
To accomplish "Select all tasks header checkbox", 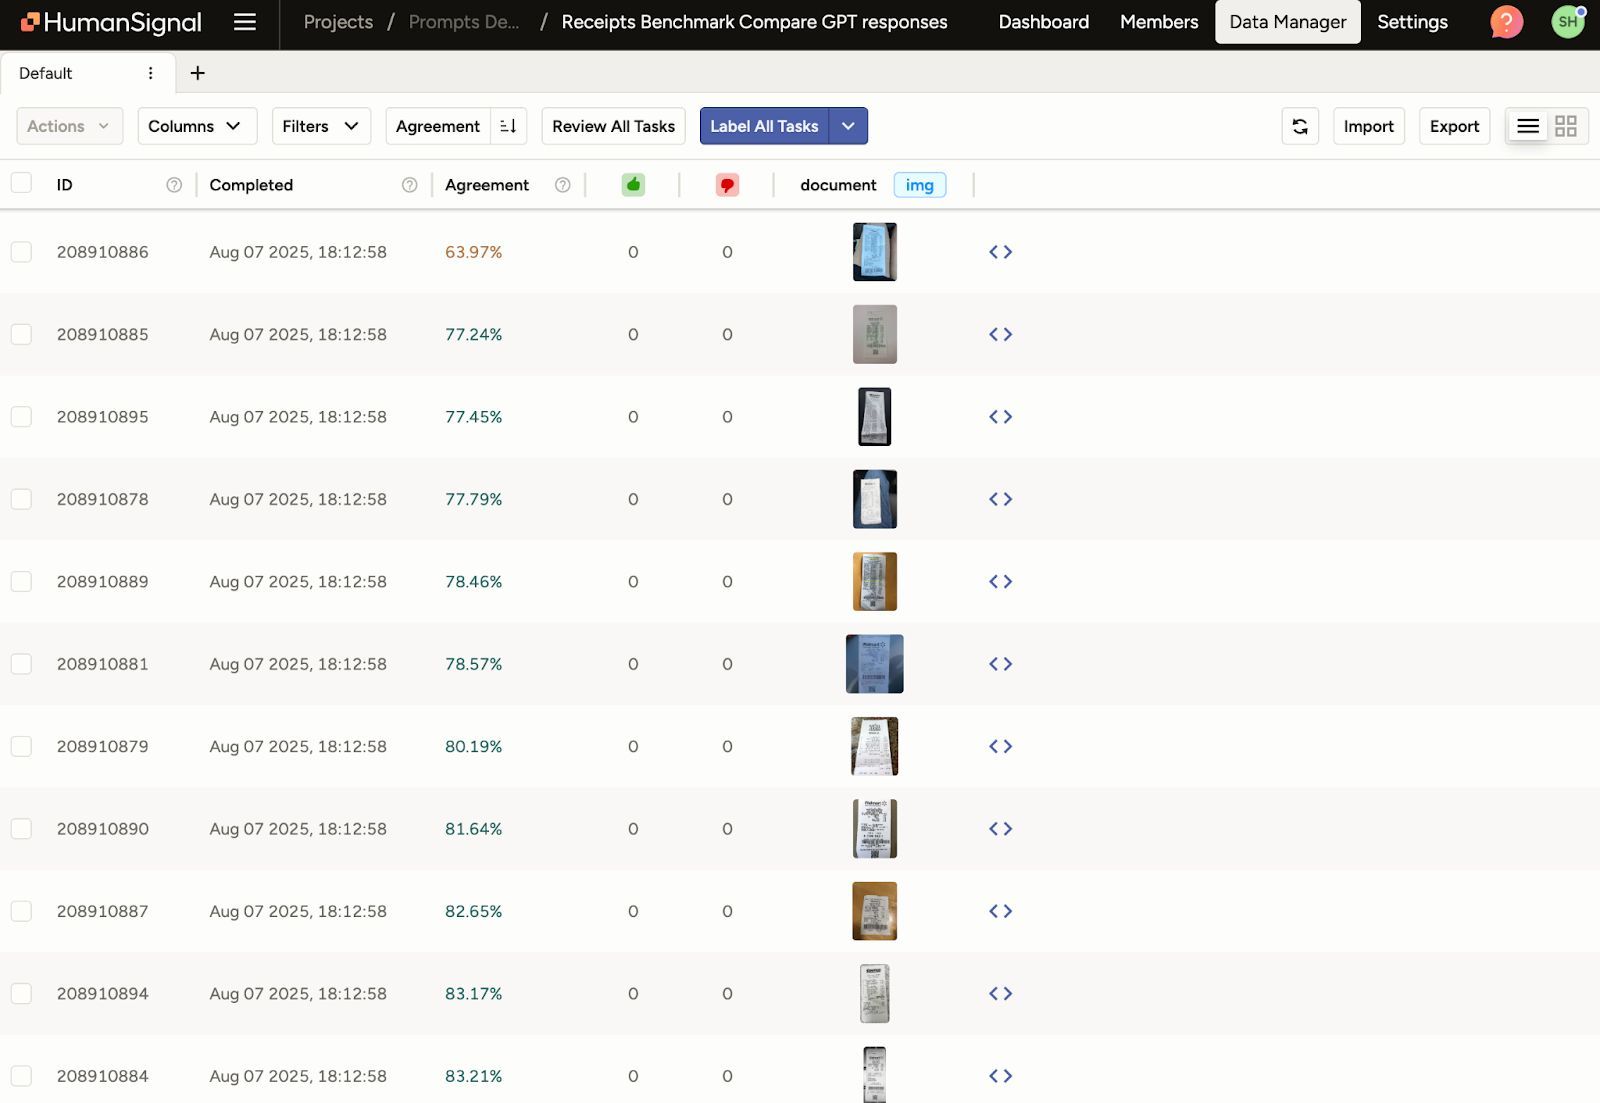I will 21,183.
